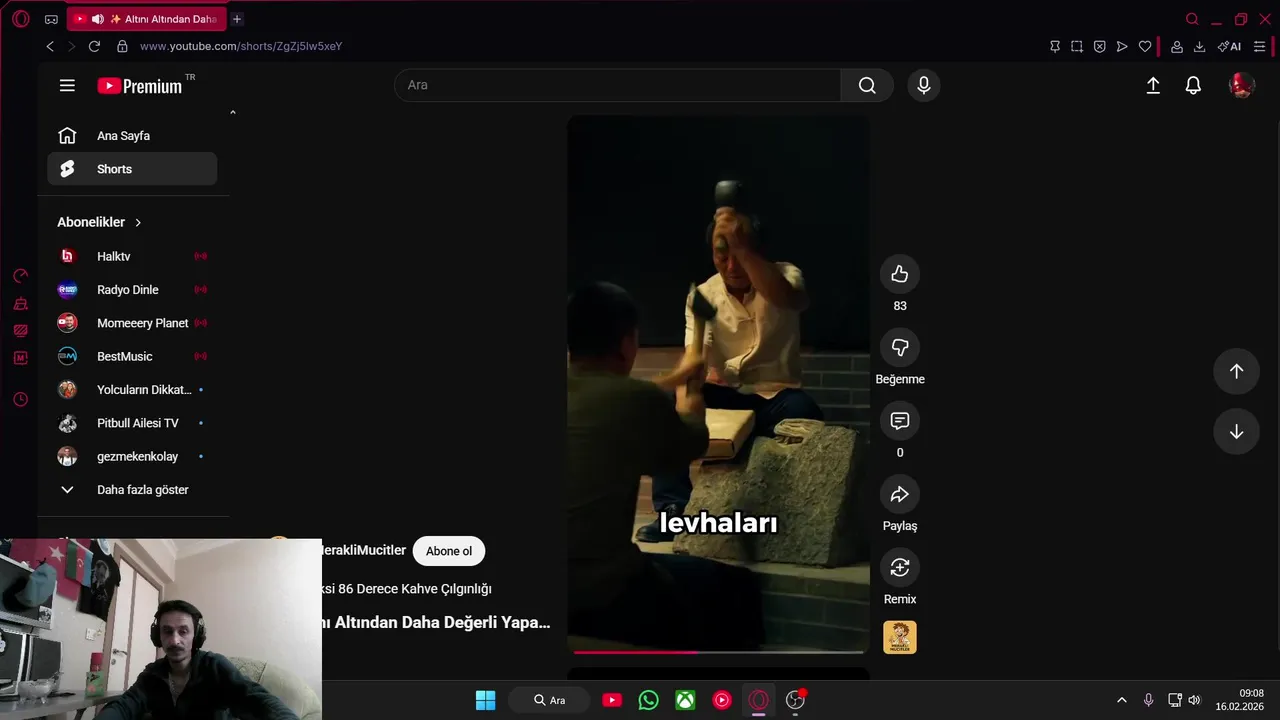Click the upload arrow icon in header
Viewport: 1280px width, 720px height.
[x=1153, y=86]
